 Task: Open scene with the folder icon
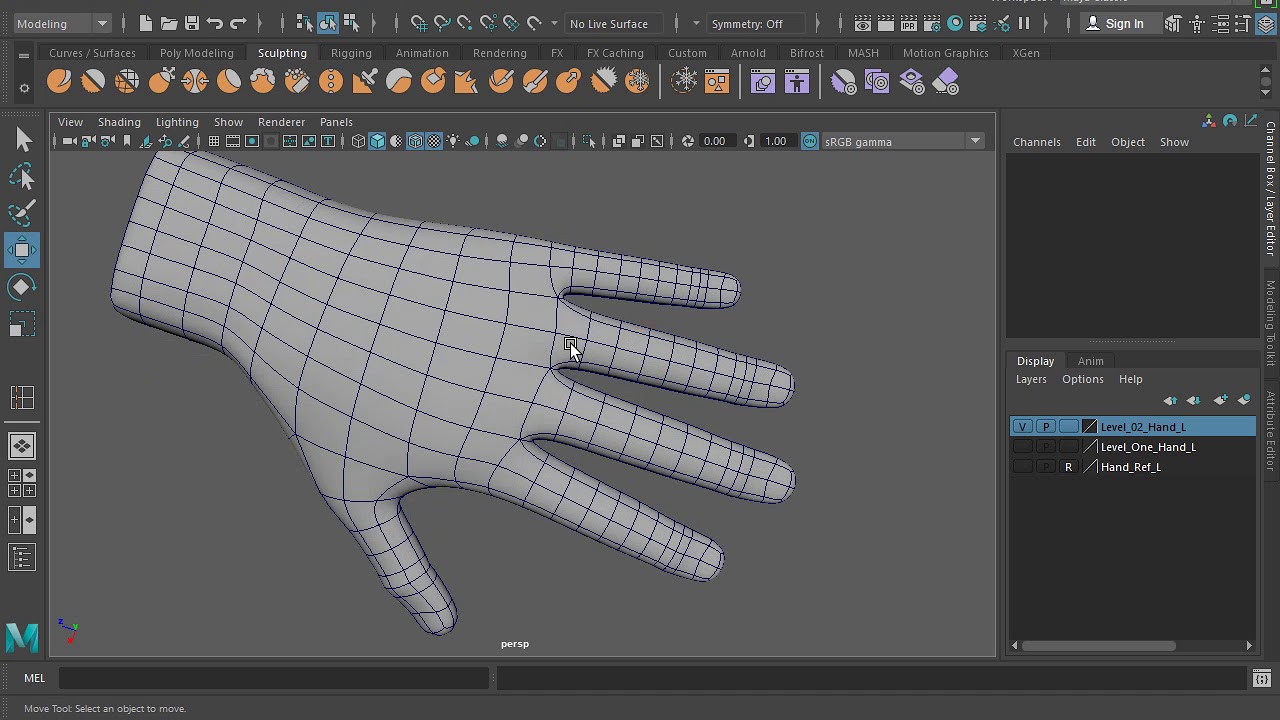(169, 23)
